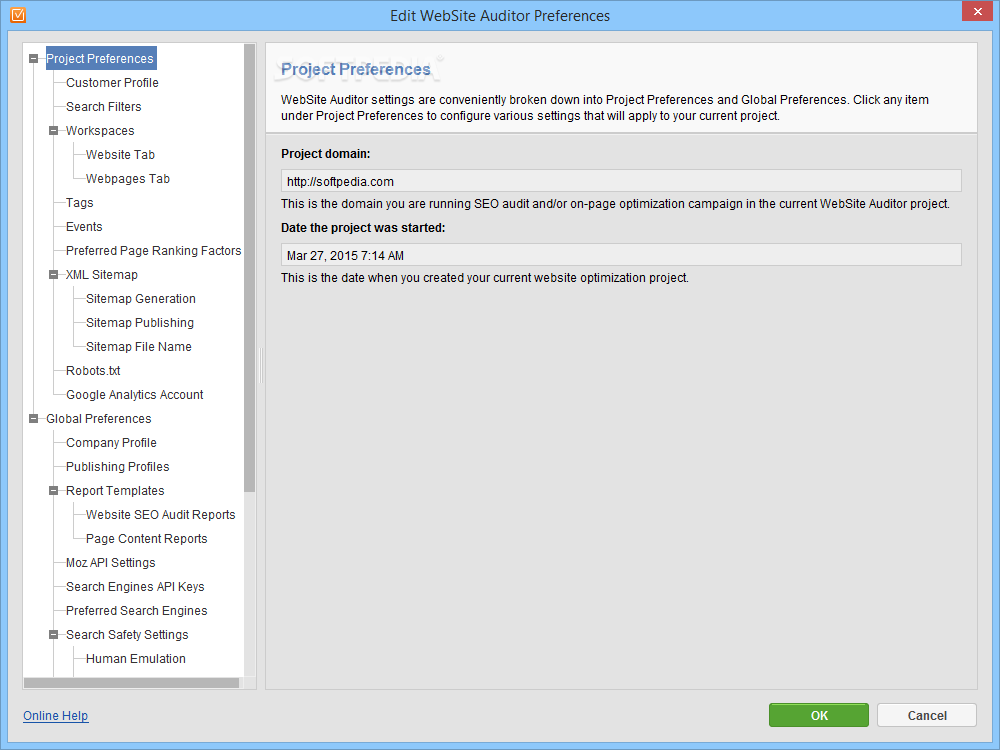Viewport: 1000px width, 750px height.
Task: Select the Workspaces tree item
Action: 100,131
